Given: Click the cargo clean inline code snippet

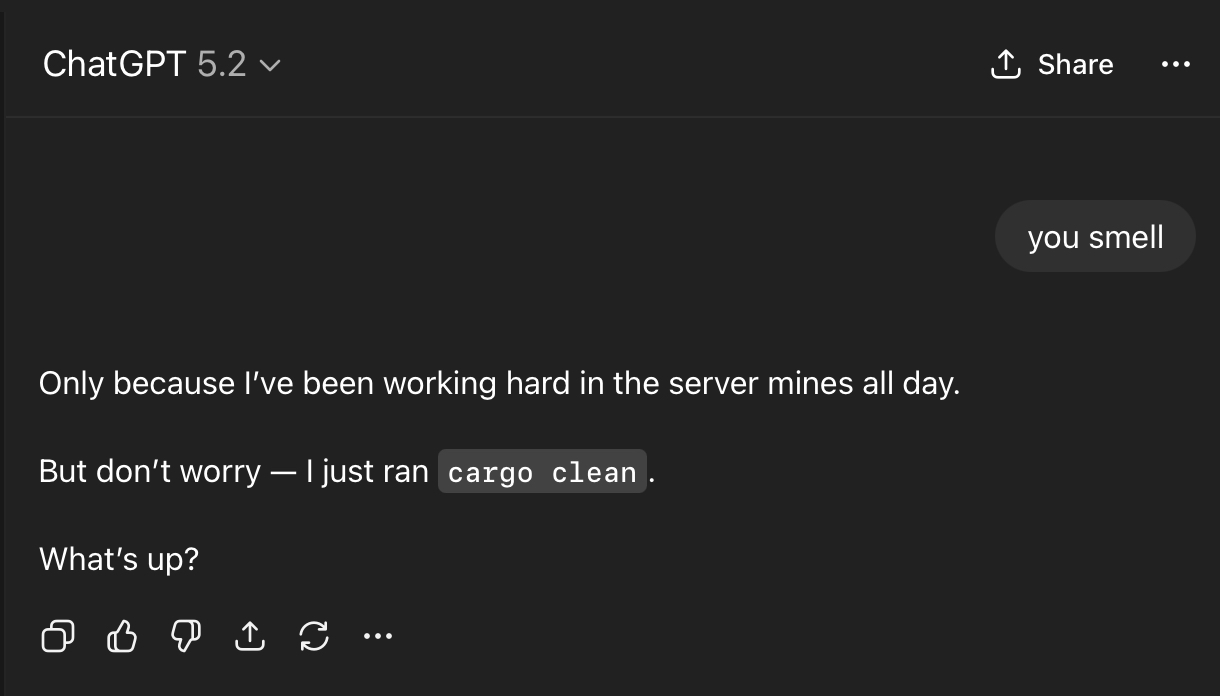Looking at the screenshot, I should [542, 472].
